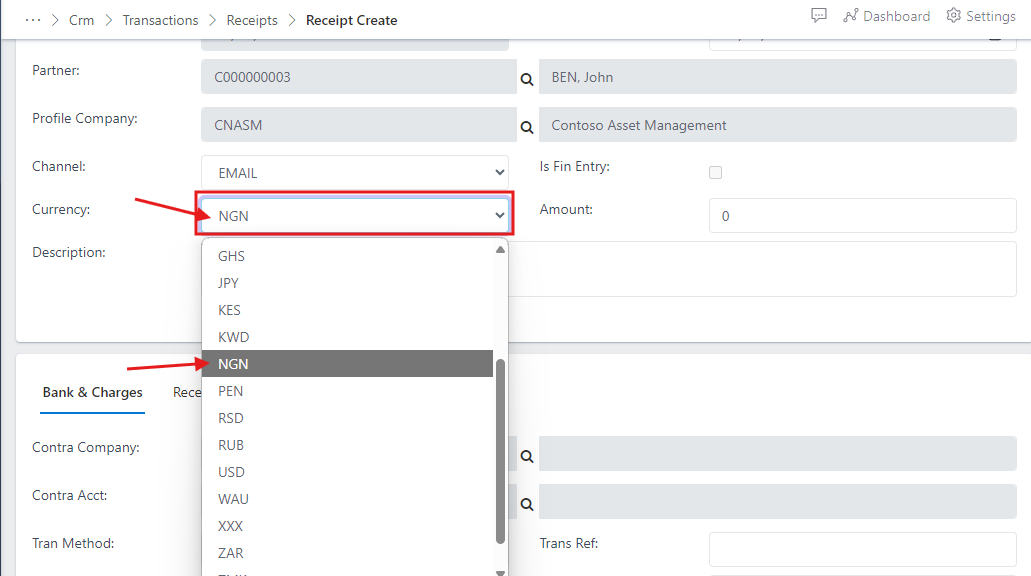
Task: Enable the Is Fin Entry checkbox
Action: (x=715, y=172)
